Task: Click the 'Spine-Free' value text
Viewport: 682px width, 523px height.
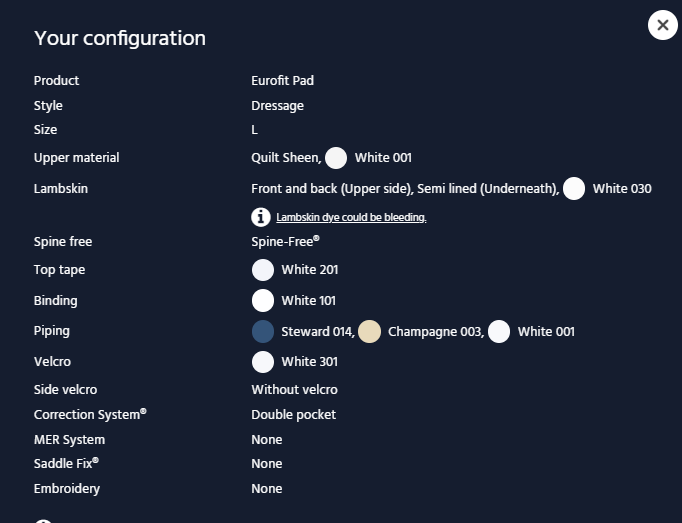Action: [285, 242]
